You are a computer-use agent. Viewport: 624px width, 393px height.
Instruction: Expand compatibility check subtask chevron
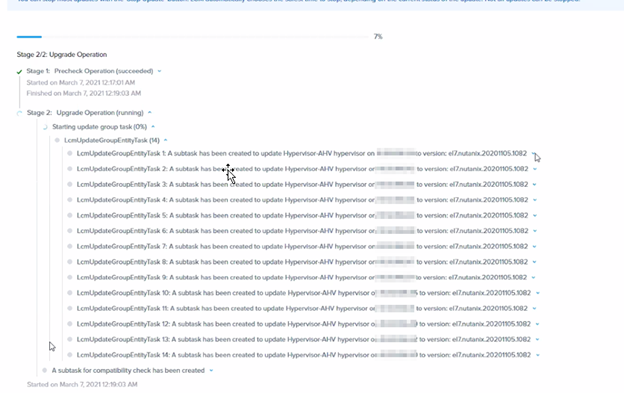coord(211,371)
